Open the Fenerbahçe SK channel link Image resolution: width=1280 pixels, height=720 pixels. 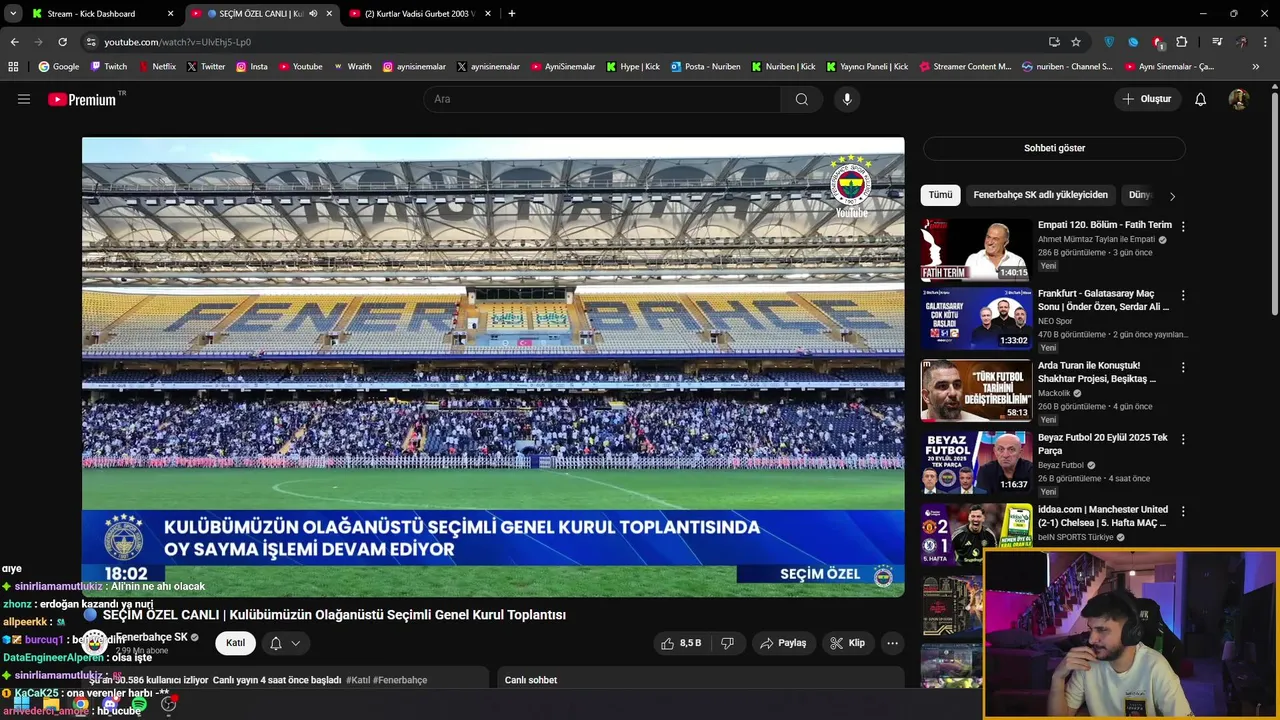[x=152, y=637]
